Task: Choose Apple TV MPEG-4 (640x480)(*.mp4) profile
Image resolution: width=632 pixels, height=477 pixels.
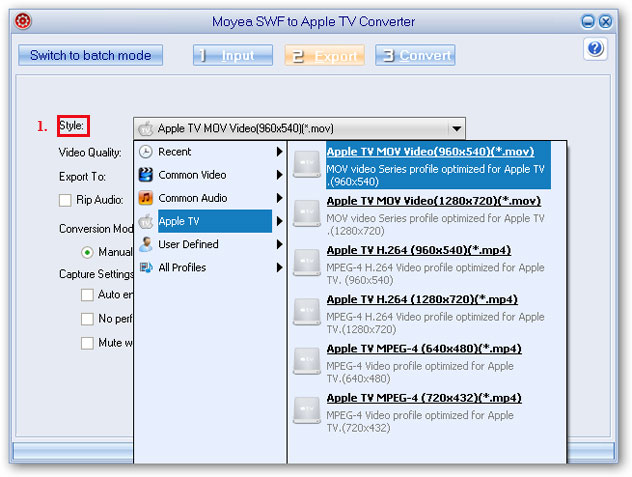Action: [x=424, y=348]
